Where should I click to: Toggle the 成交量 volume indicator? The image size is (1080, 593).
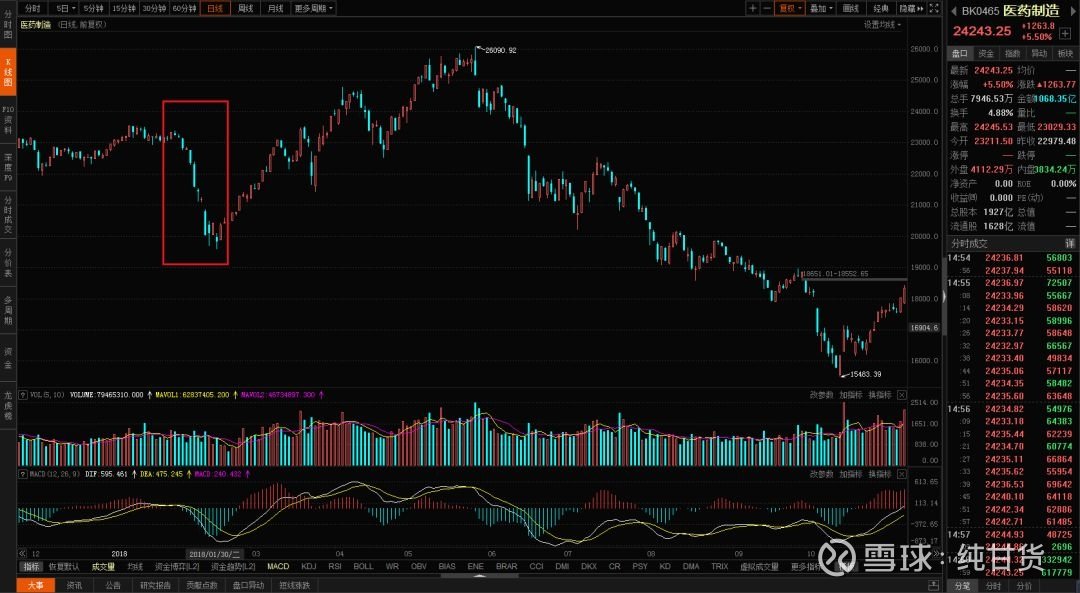(x=103, y=566)
